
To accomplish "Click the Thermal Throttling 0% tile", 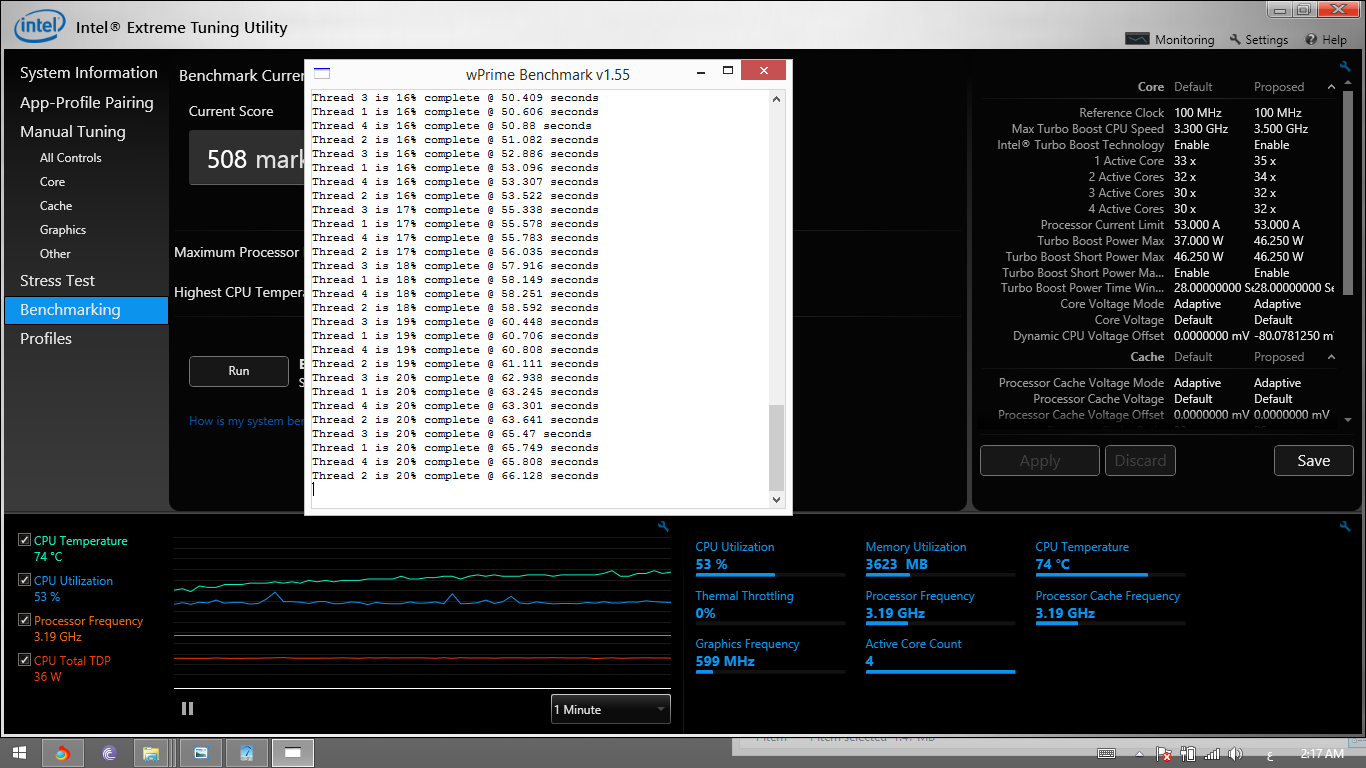I will click(x=770, y=605).
